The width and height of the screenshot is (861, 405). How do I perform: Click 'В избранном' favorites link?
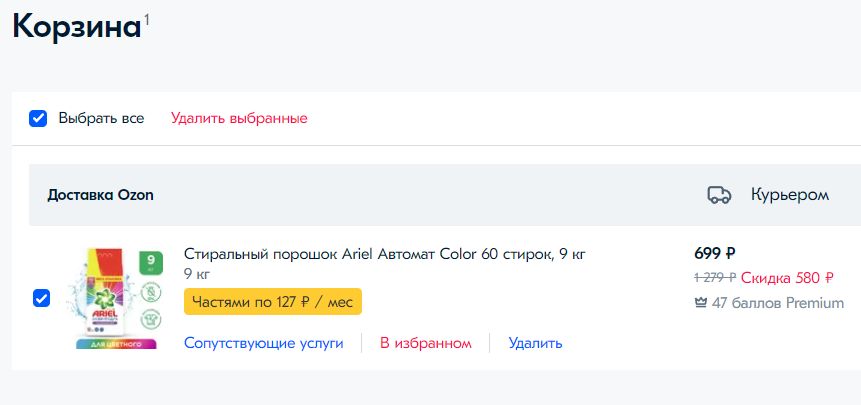426,344
